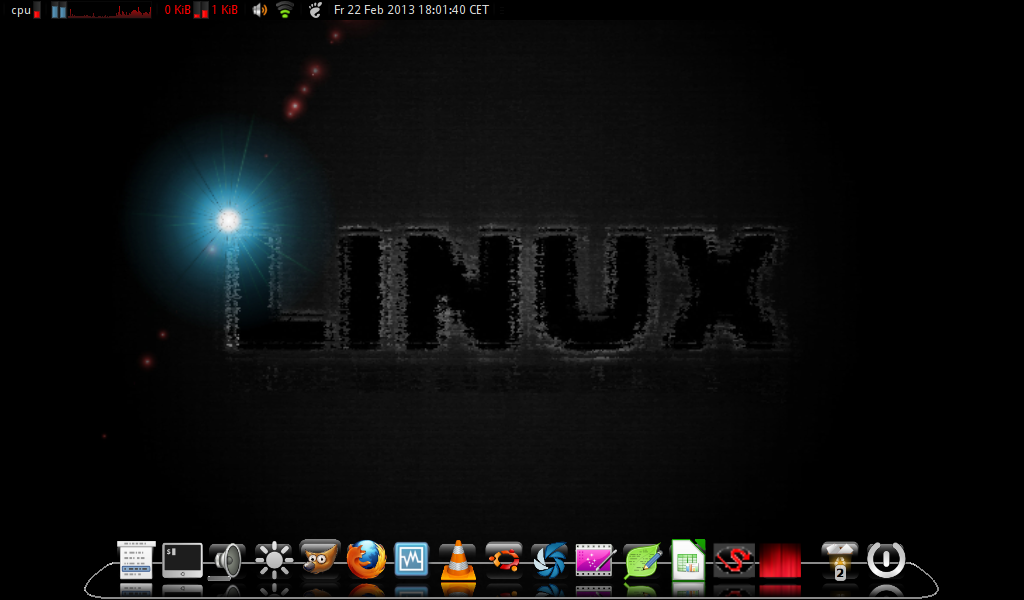1024x600 pixels.
Task: Open the speaker sound settings dock icon
Action: click(227, 561)
